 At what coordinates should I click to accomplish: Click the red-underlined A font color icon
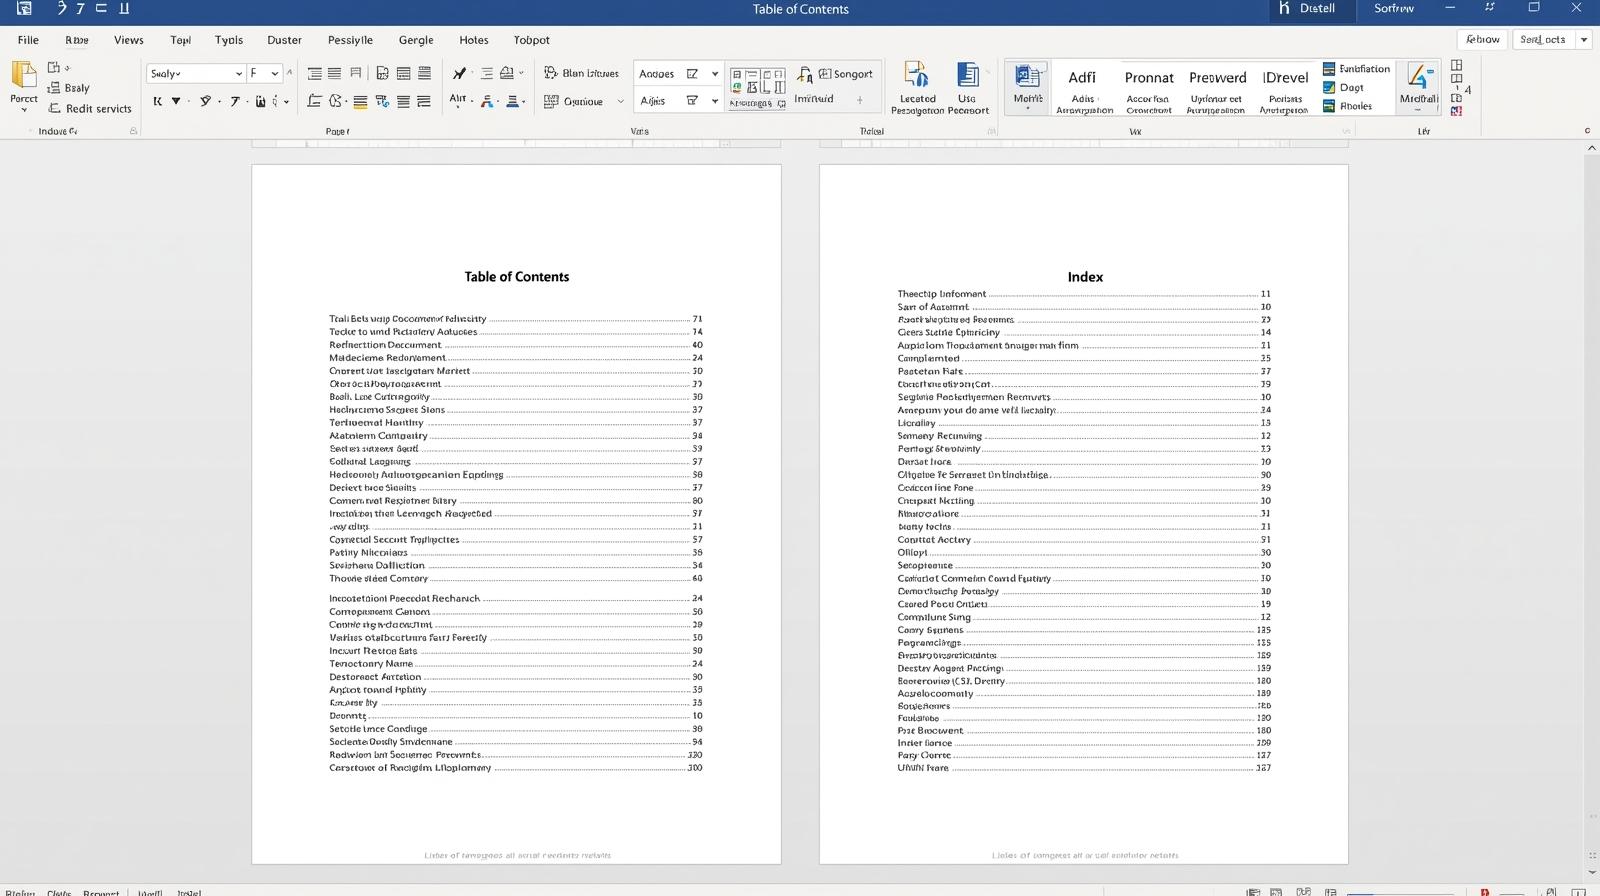[487, 101]
